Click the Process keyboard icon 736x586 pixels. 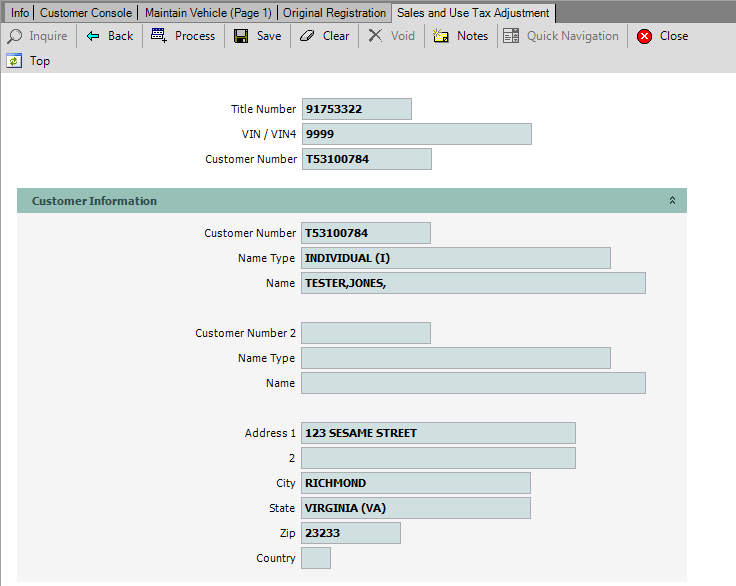tap(159, 36)
